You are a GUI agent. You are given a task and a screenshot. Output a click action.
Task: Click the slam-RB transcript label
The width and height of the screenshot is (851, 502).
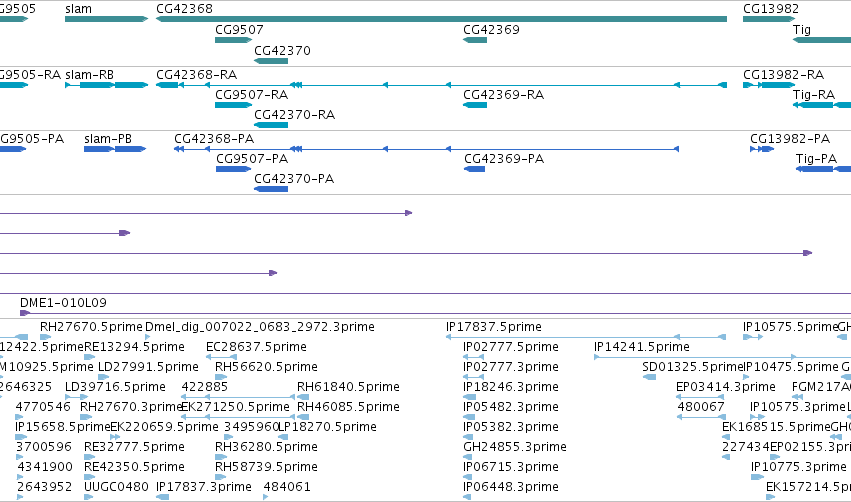click(x=90, y=74)
